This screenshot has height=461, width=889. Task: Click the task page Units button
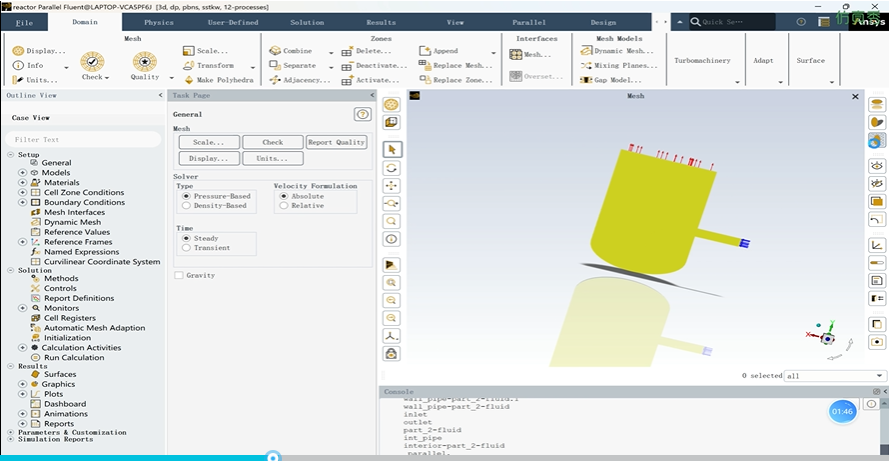(x=273, y=158)
